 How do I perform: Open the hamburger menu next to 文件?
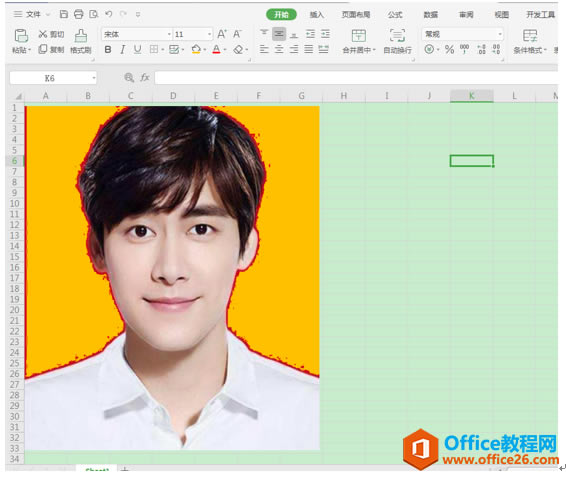coord(17,14)
